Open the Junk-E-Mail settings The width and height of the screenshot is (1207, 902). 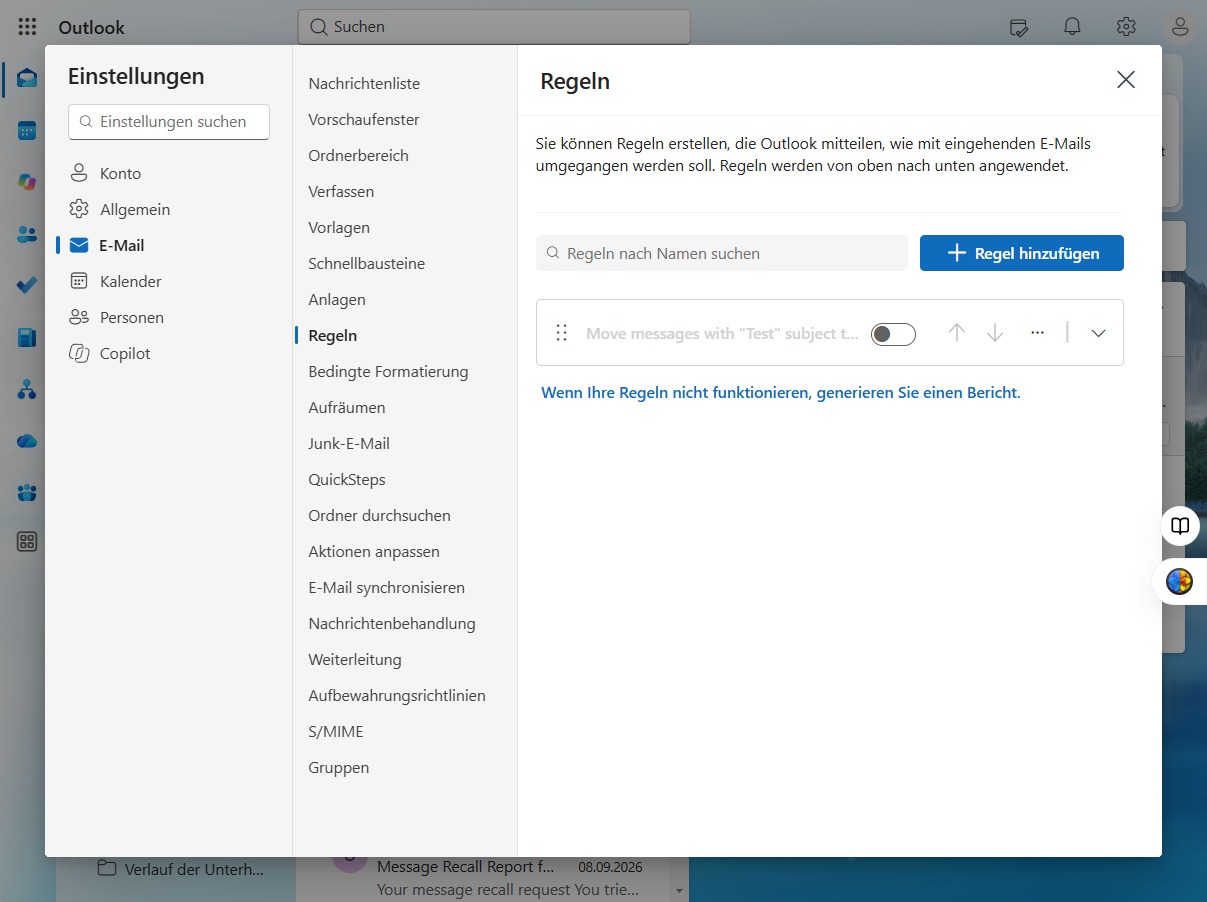click(349, 444)
